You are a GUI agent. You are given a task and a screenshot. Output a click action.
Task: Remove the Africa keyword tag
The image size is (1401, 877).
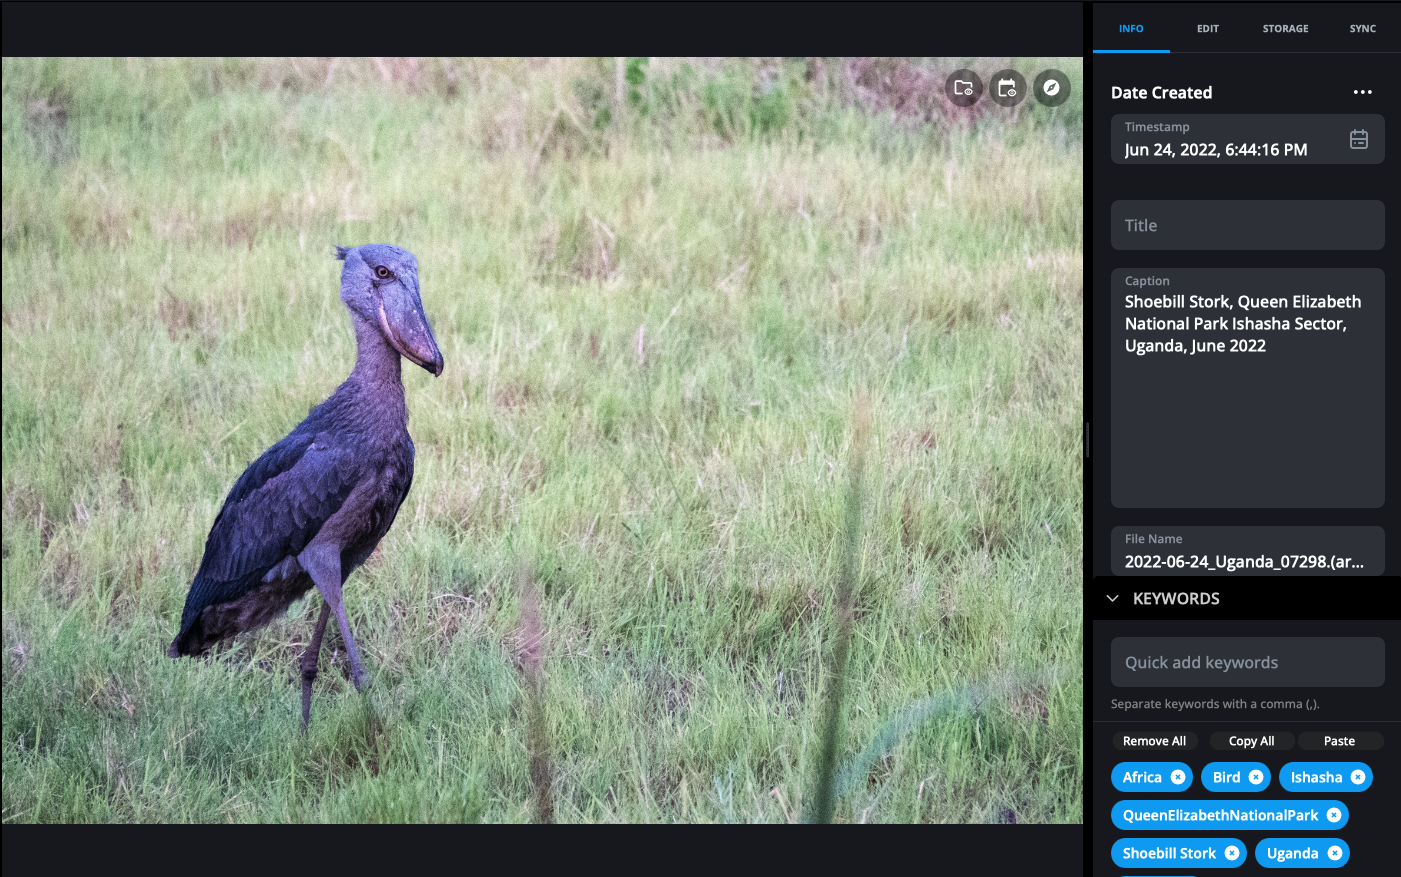1178,777
